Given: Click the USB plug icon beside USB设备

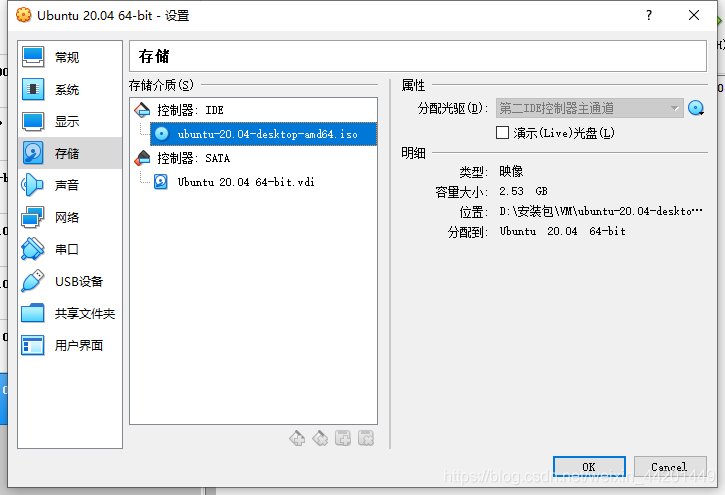Looking at the screenshot, I should pos(32,281).
